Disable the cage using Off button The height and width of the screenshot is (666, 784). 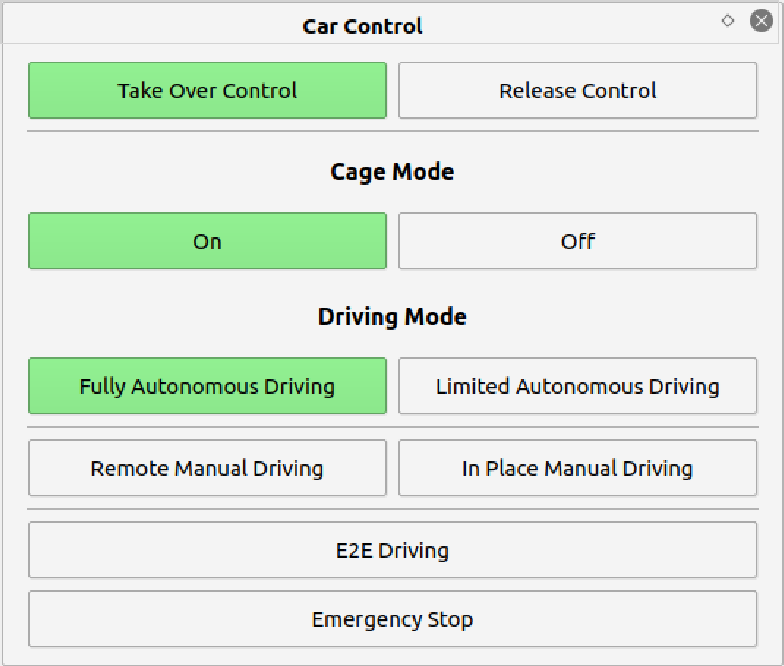click(x=578, y=241)
